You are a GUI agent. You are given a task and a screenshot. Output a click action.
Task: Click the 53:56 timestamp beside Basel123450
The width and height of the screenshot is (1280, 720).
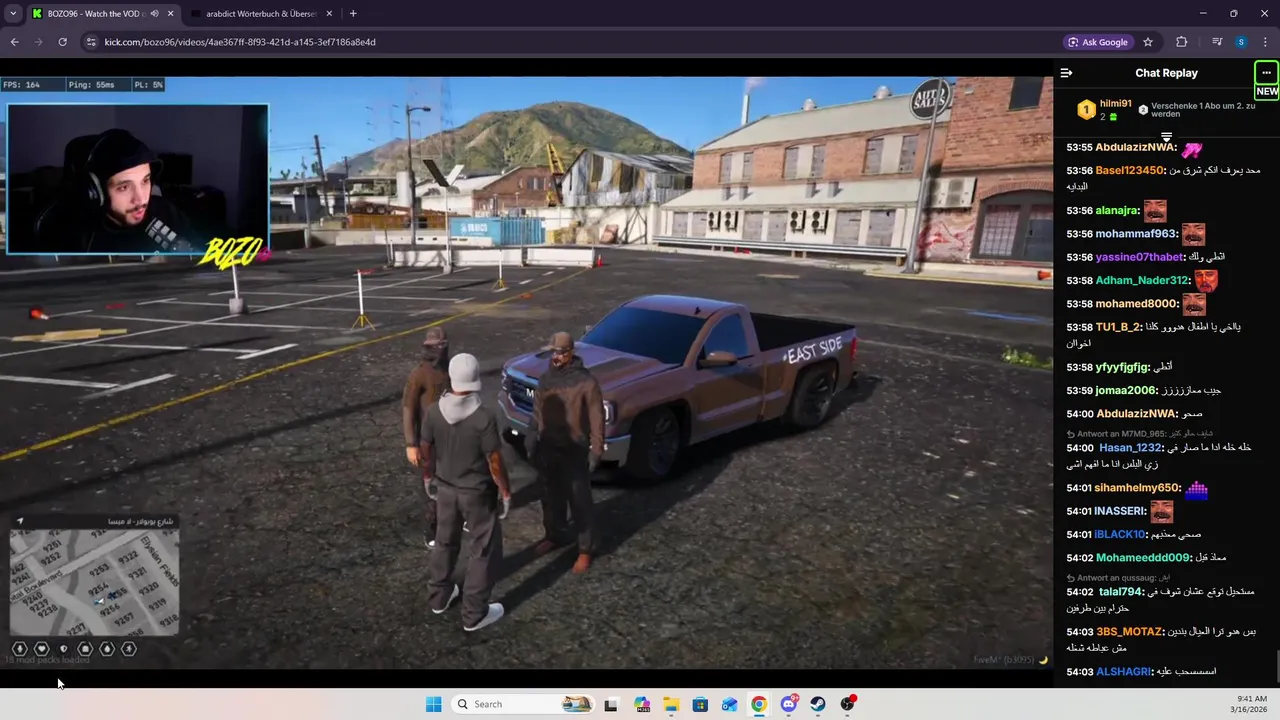pos(1079,171)
